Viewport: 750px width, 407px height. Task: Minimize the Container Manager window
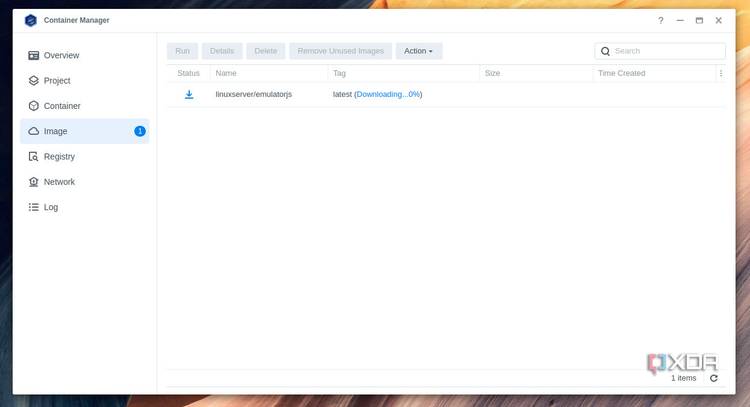680,21
